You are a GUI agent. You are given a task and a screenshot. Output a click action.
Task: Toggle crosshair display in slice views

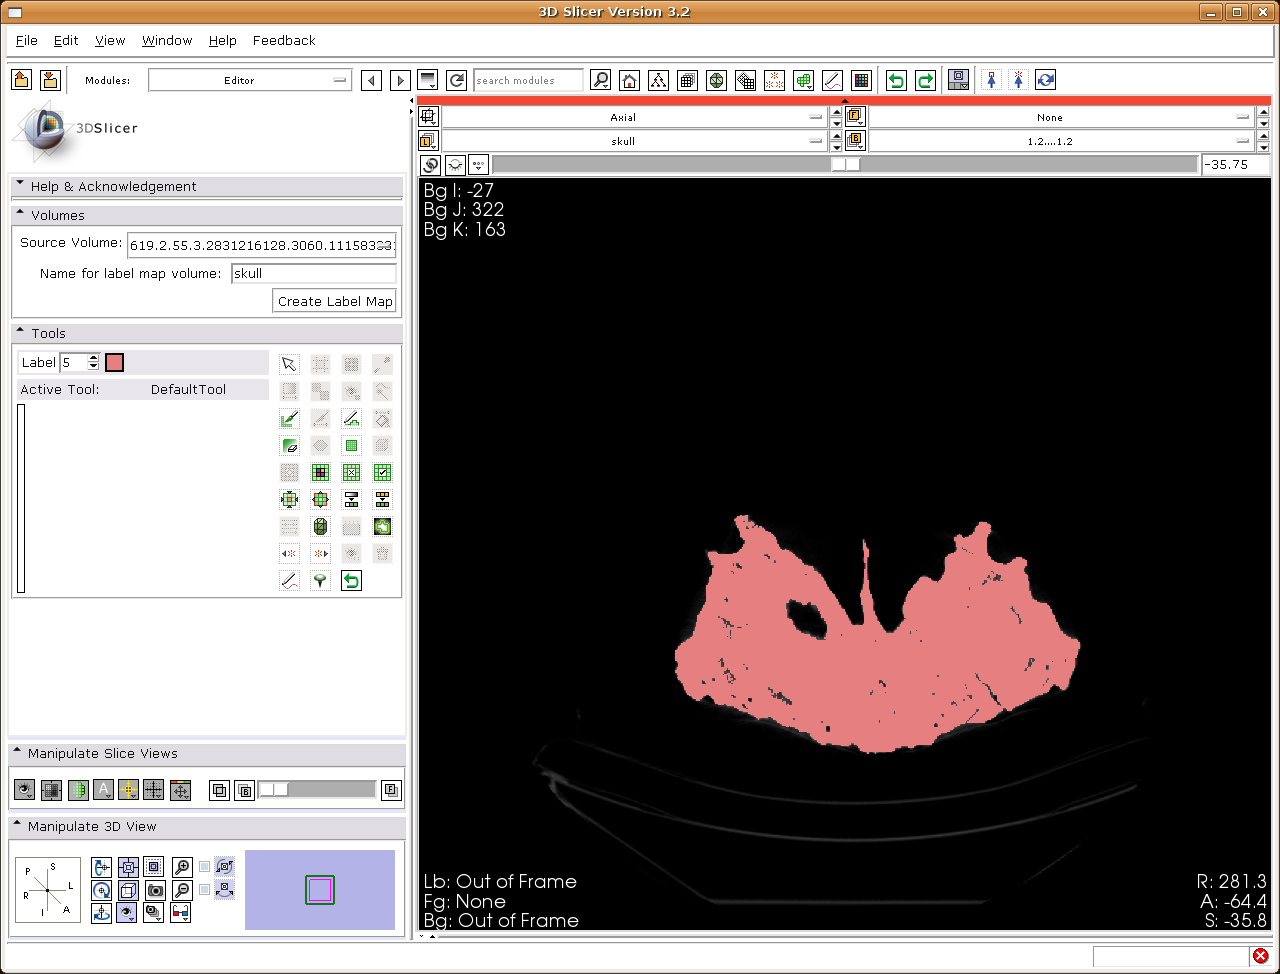128,790
